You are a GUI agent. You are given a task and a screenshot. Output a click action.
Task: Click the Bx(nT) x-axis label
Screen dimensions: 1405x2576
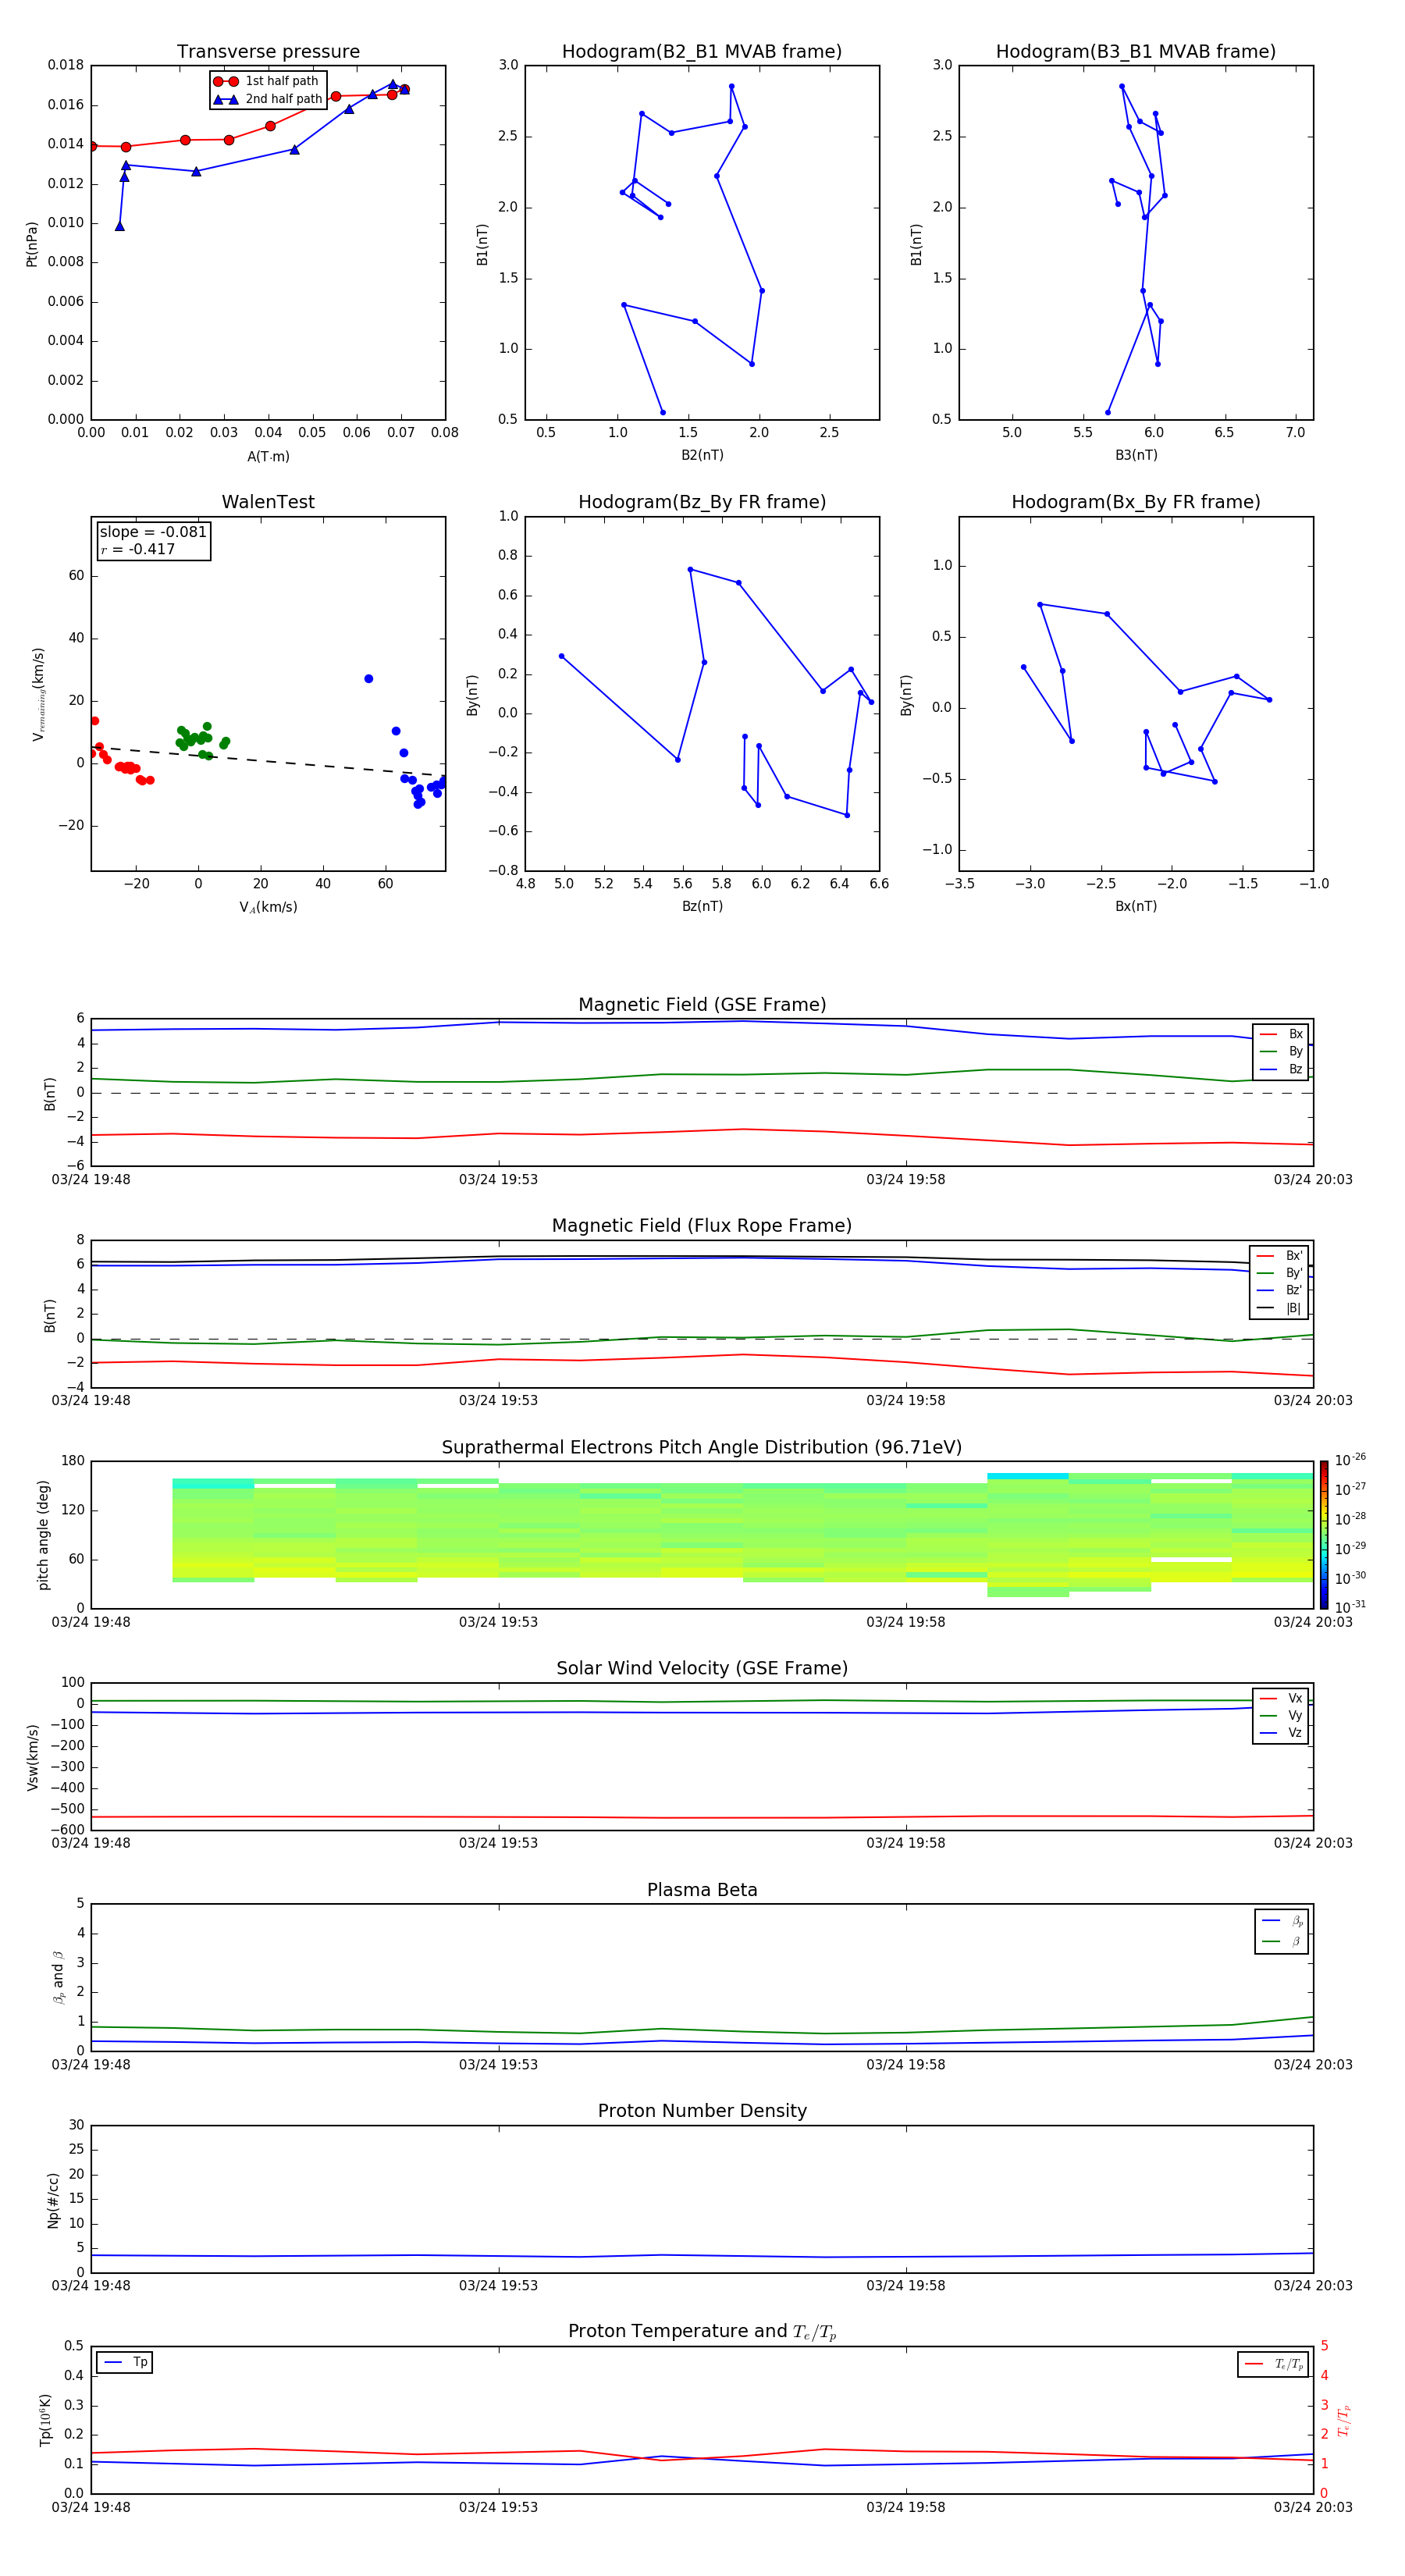coord(1136,906)
